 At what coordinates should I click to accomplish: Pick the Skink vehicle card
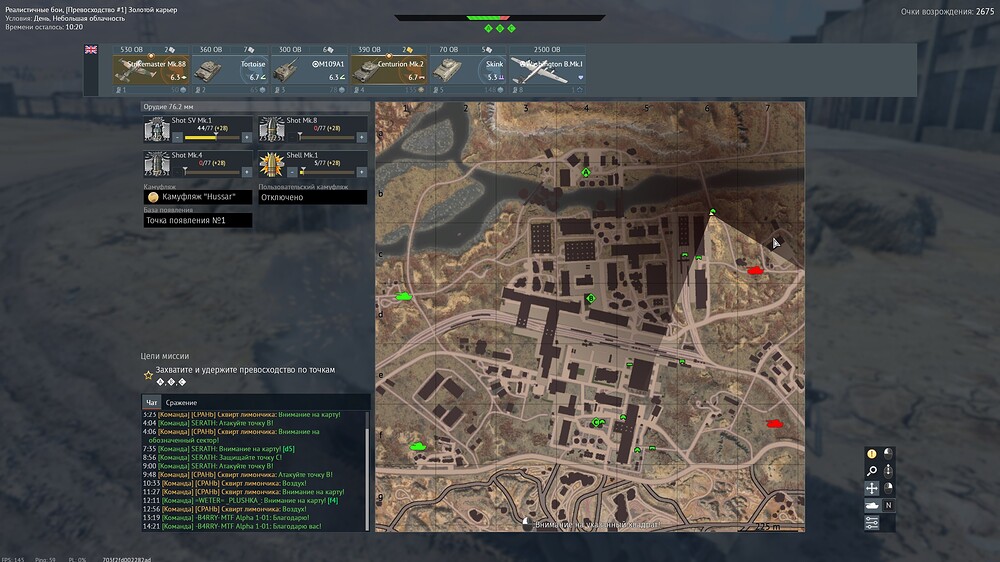[x=467, y=70]
